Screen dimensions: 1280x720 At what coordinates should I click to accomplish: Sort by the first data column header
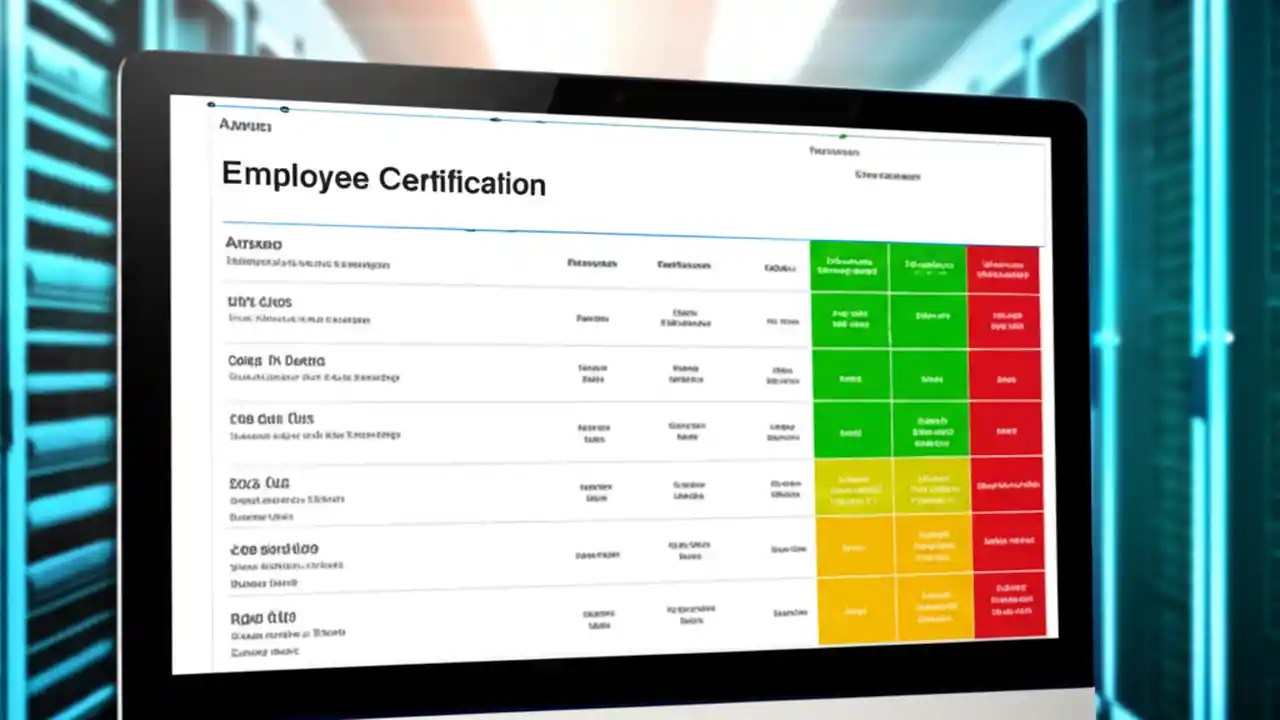pos(592,264)
